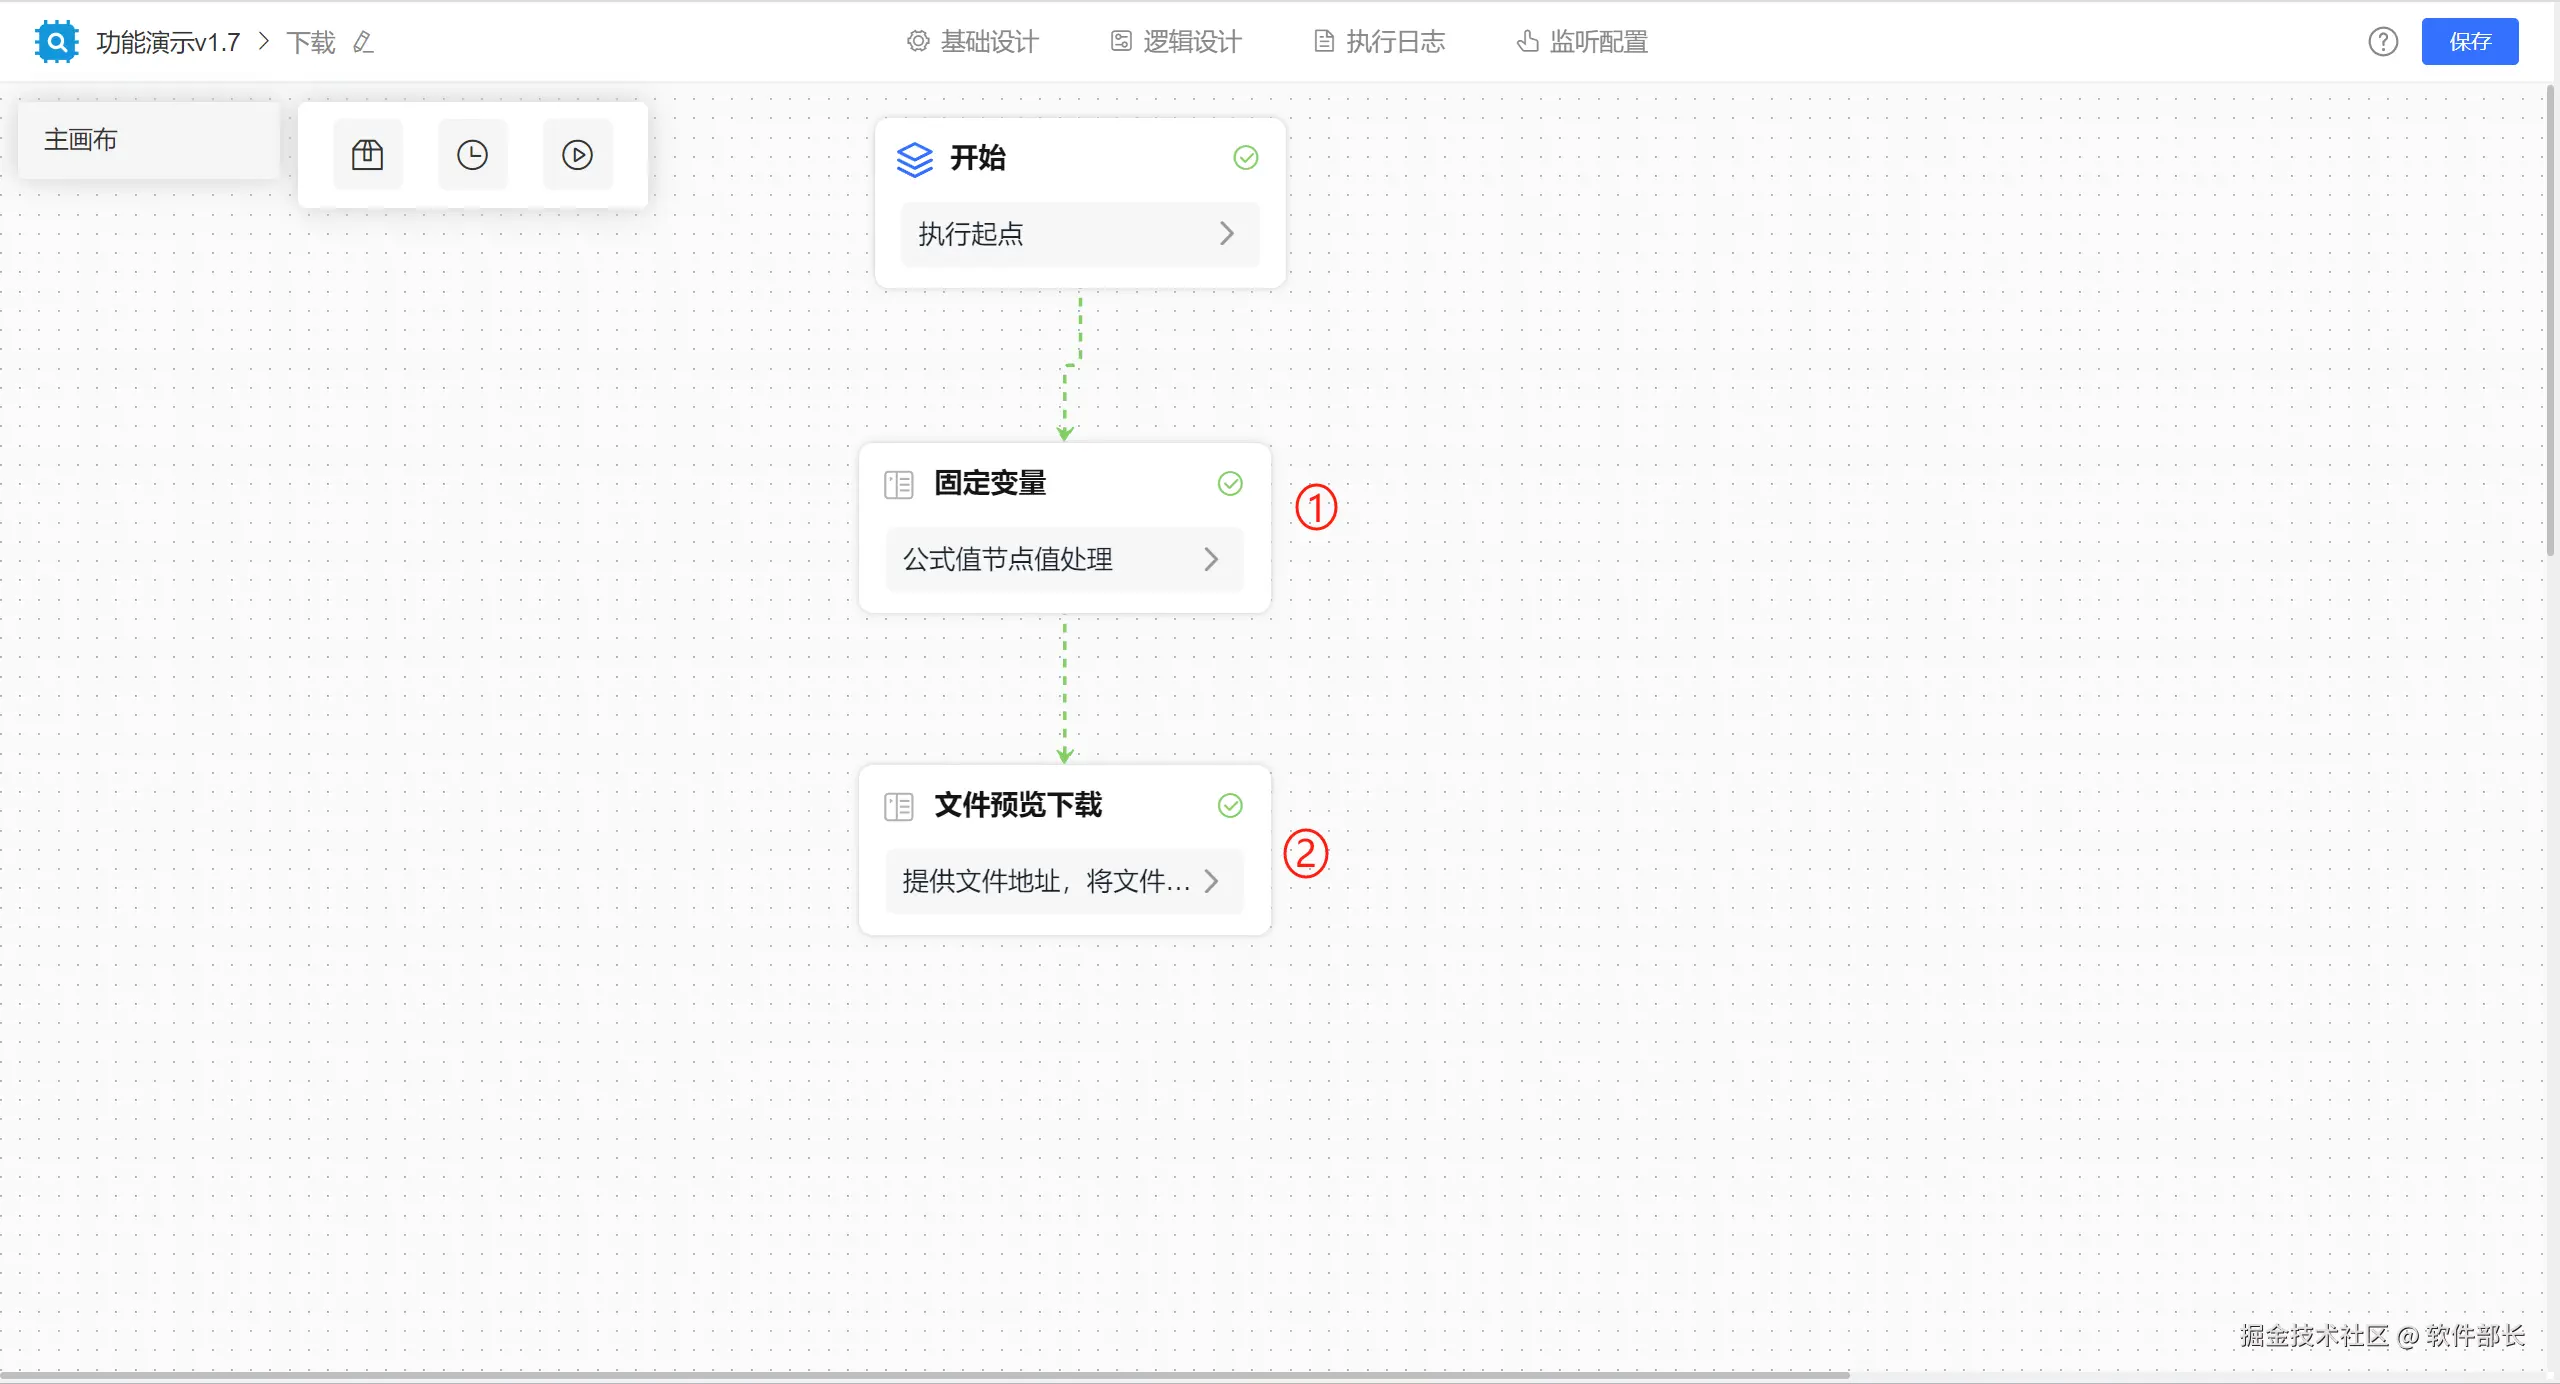Click green check status on 固定变量 node
This screenshot has width=2560, height=1384.
(1230, 484)
